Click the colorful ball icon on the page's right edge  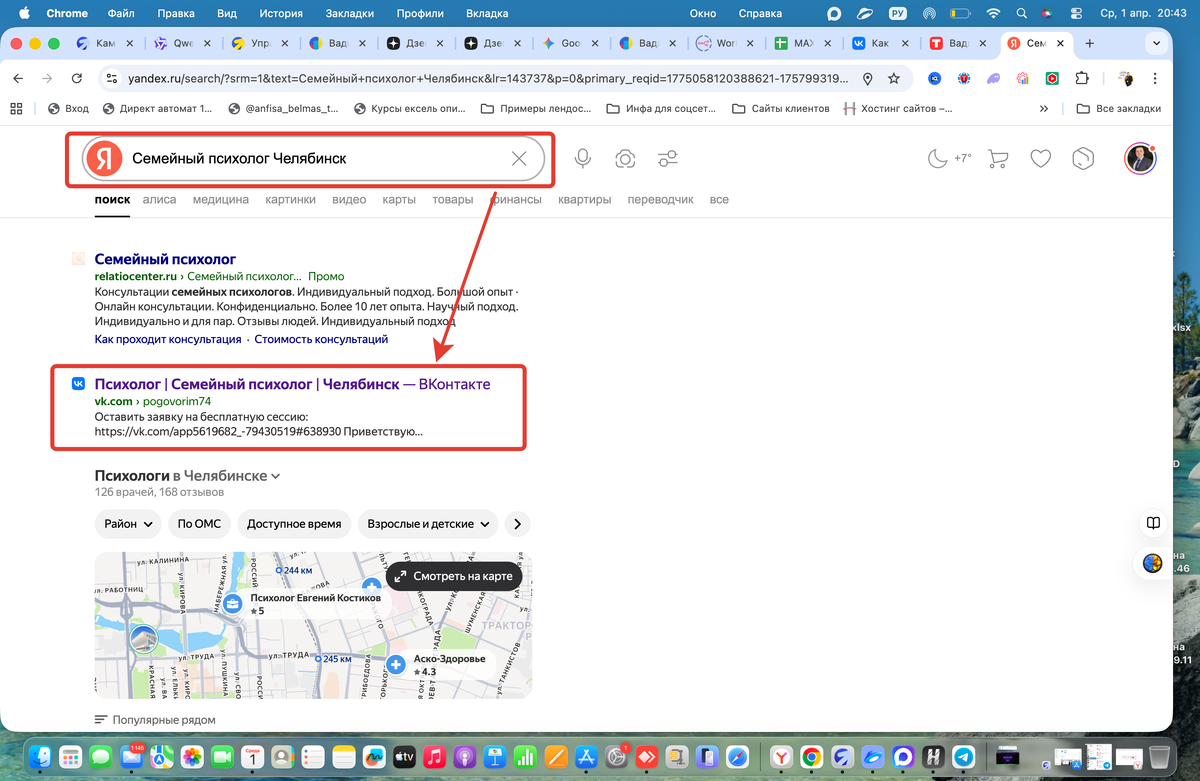[1152, 563]
